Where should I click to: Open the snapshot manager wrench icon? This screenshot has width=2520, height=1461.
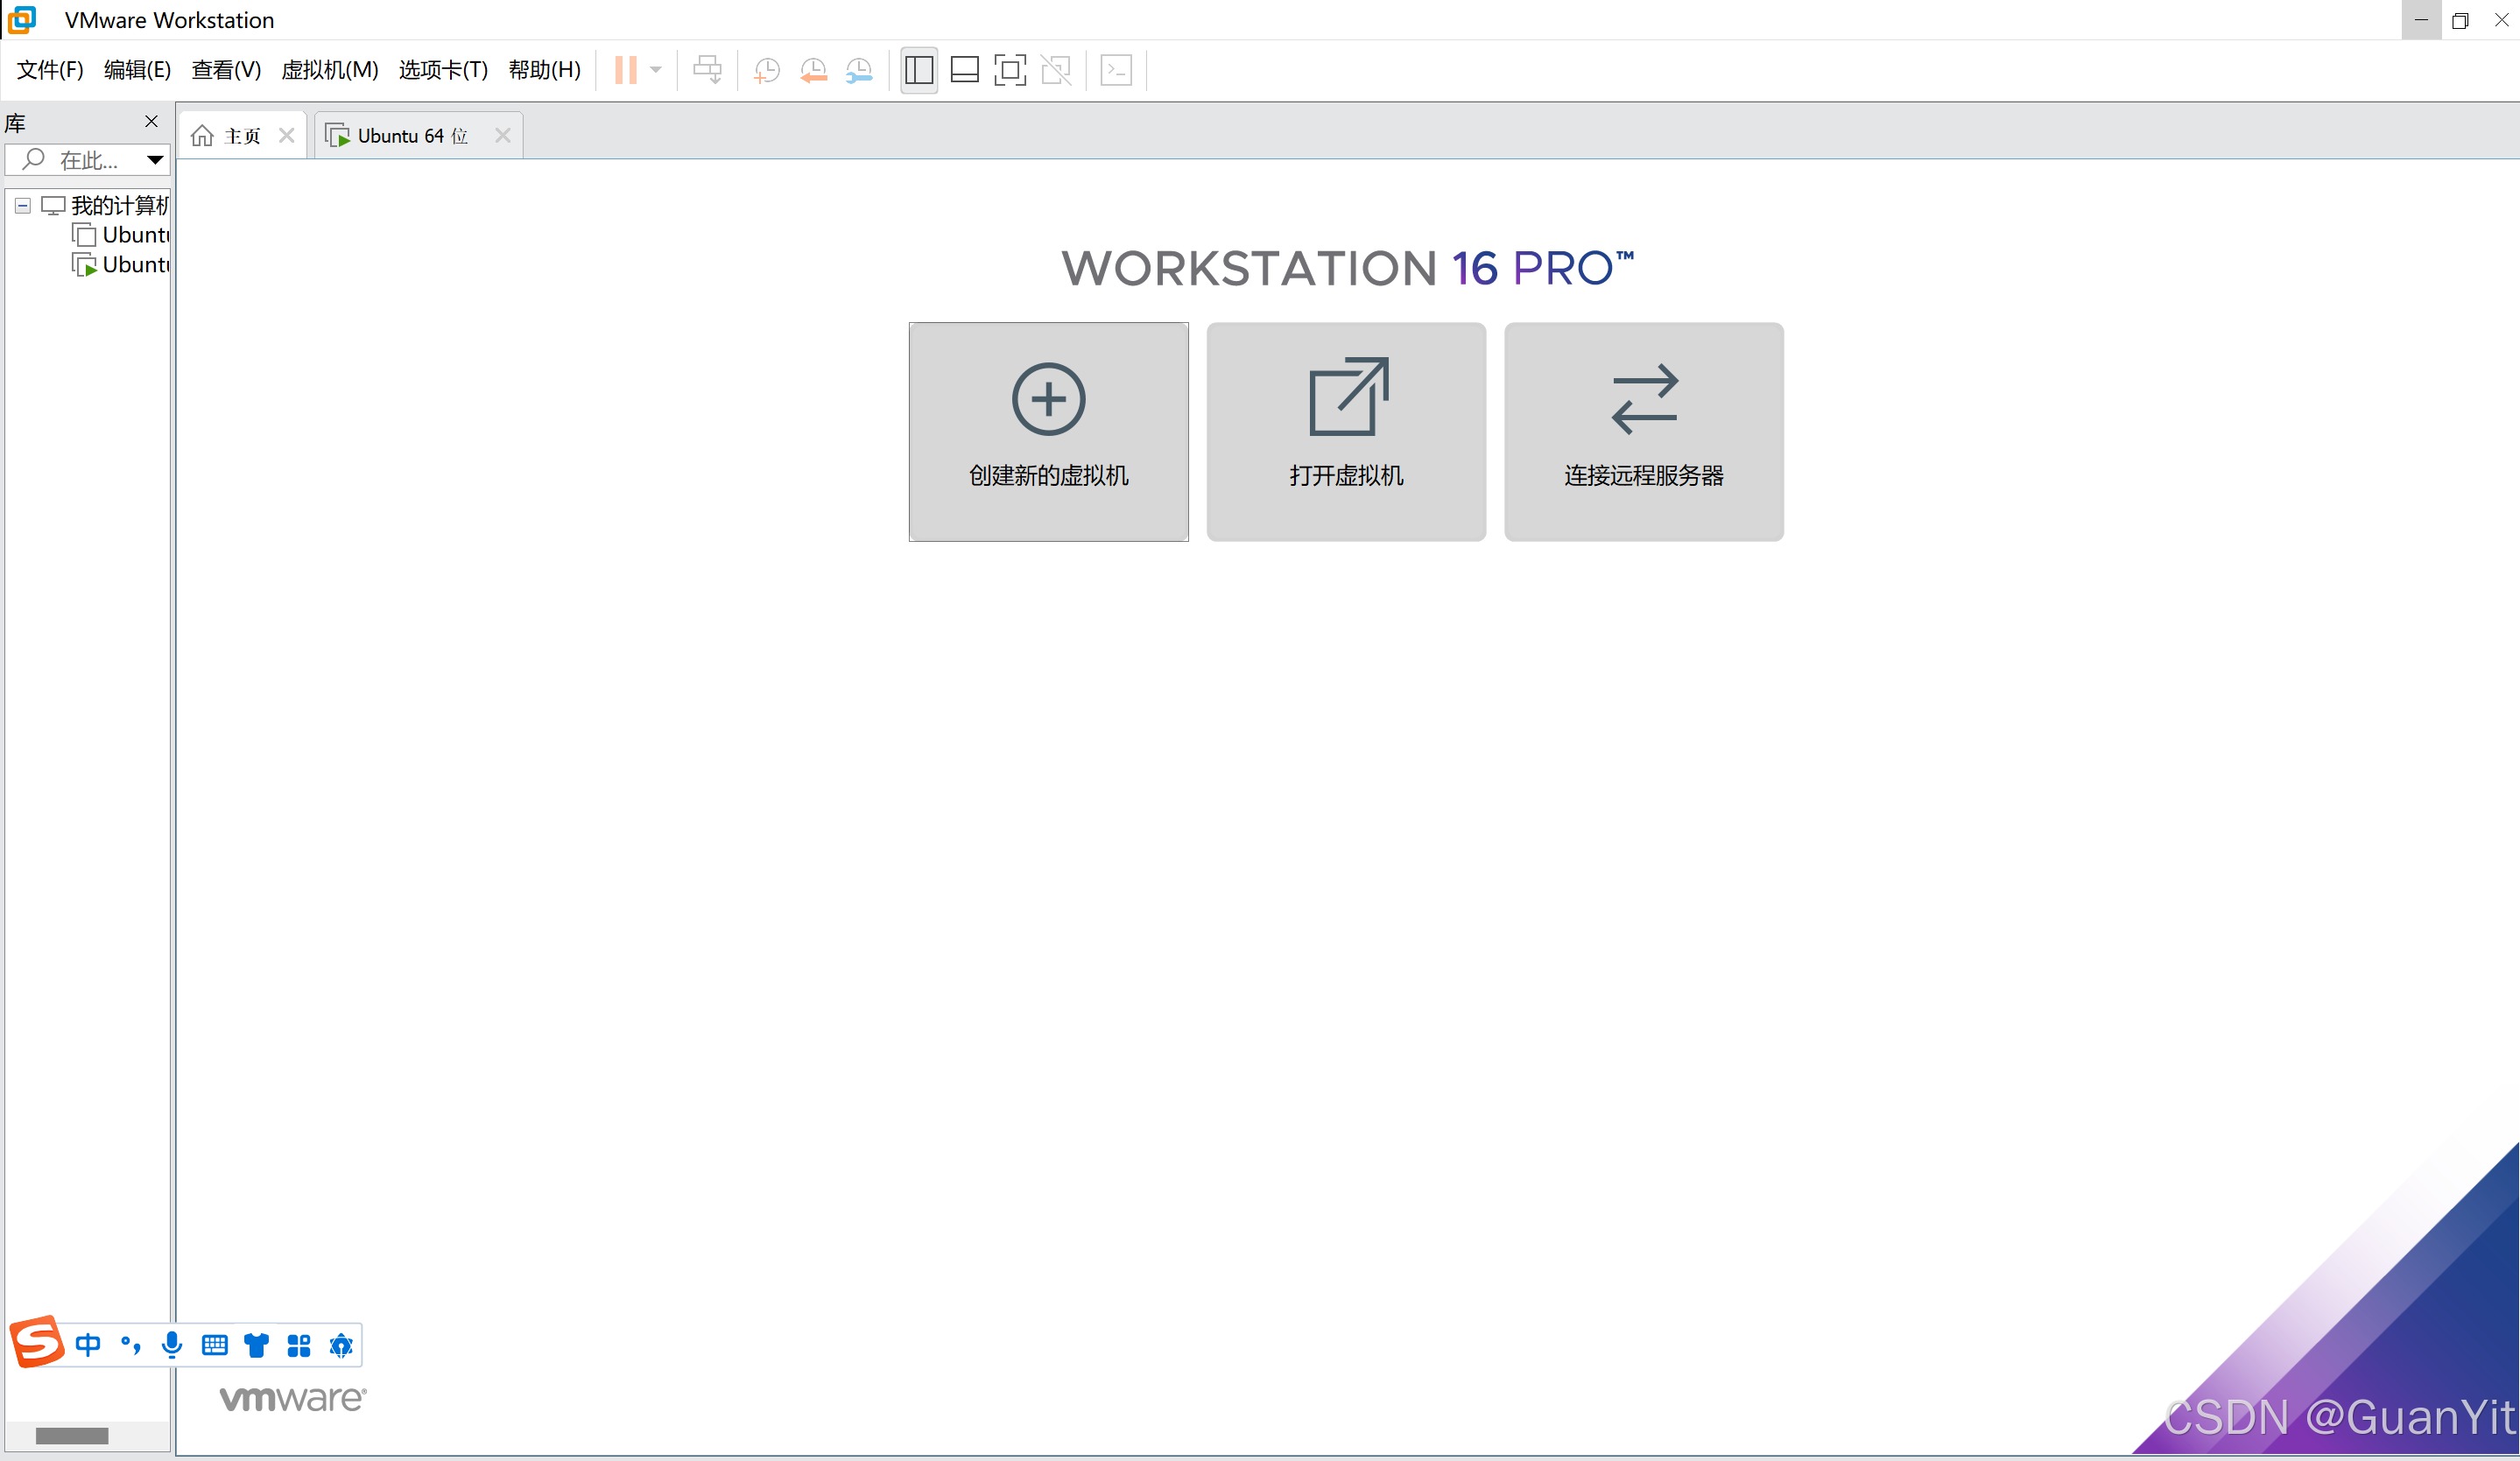pos(859,70)
